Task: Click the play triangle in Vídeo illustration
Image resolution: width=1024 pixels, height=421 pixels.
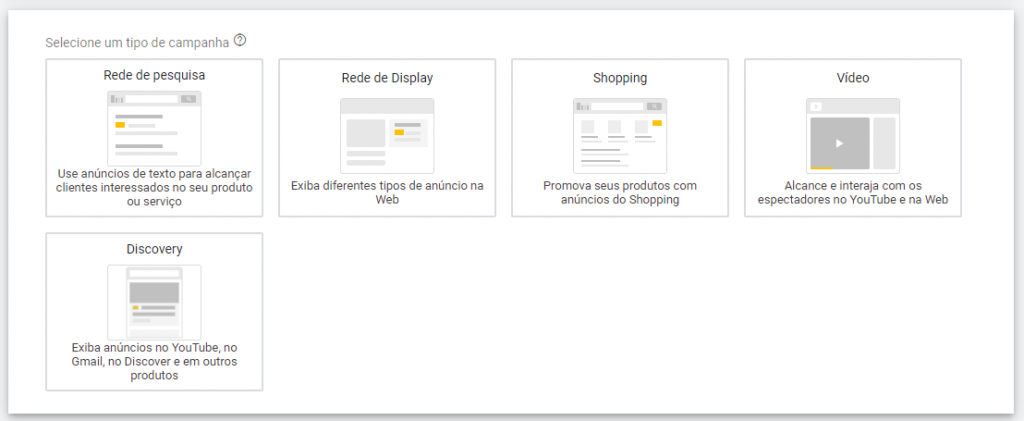Action: pos(840,144)
